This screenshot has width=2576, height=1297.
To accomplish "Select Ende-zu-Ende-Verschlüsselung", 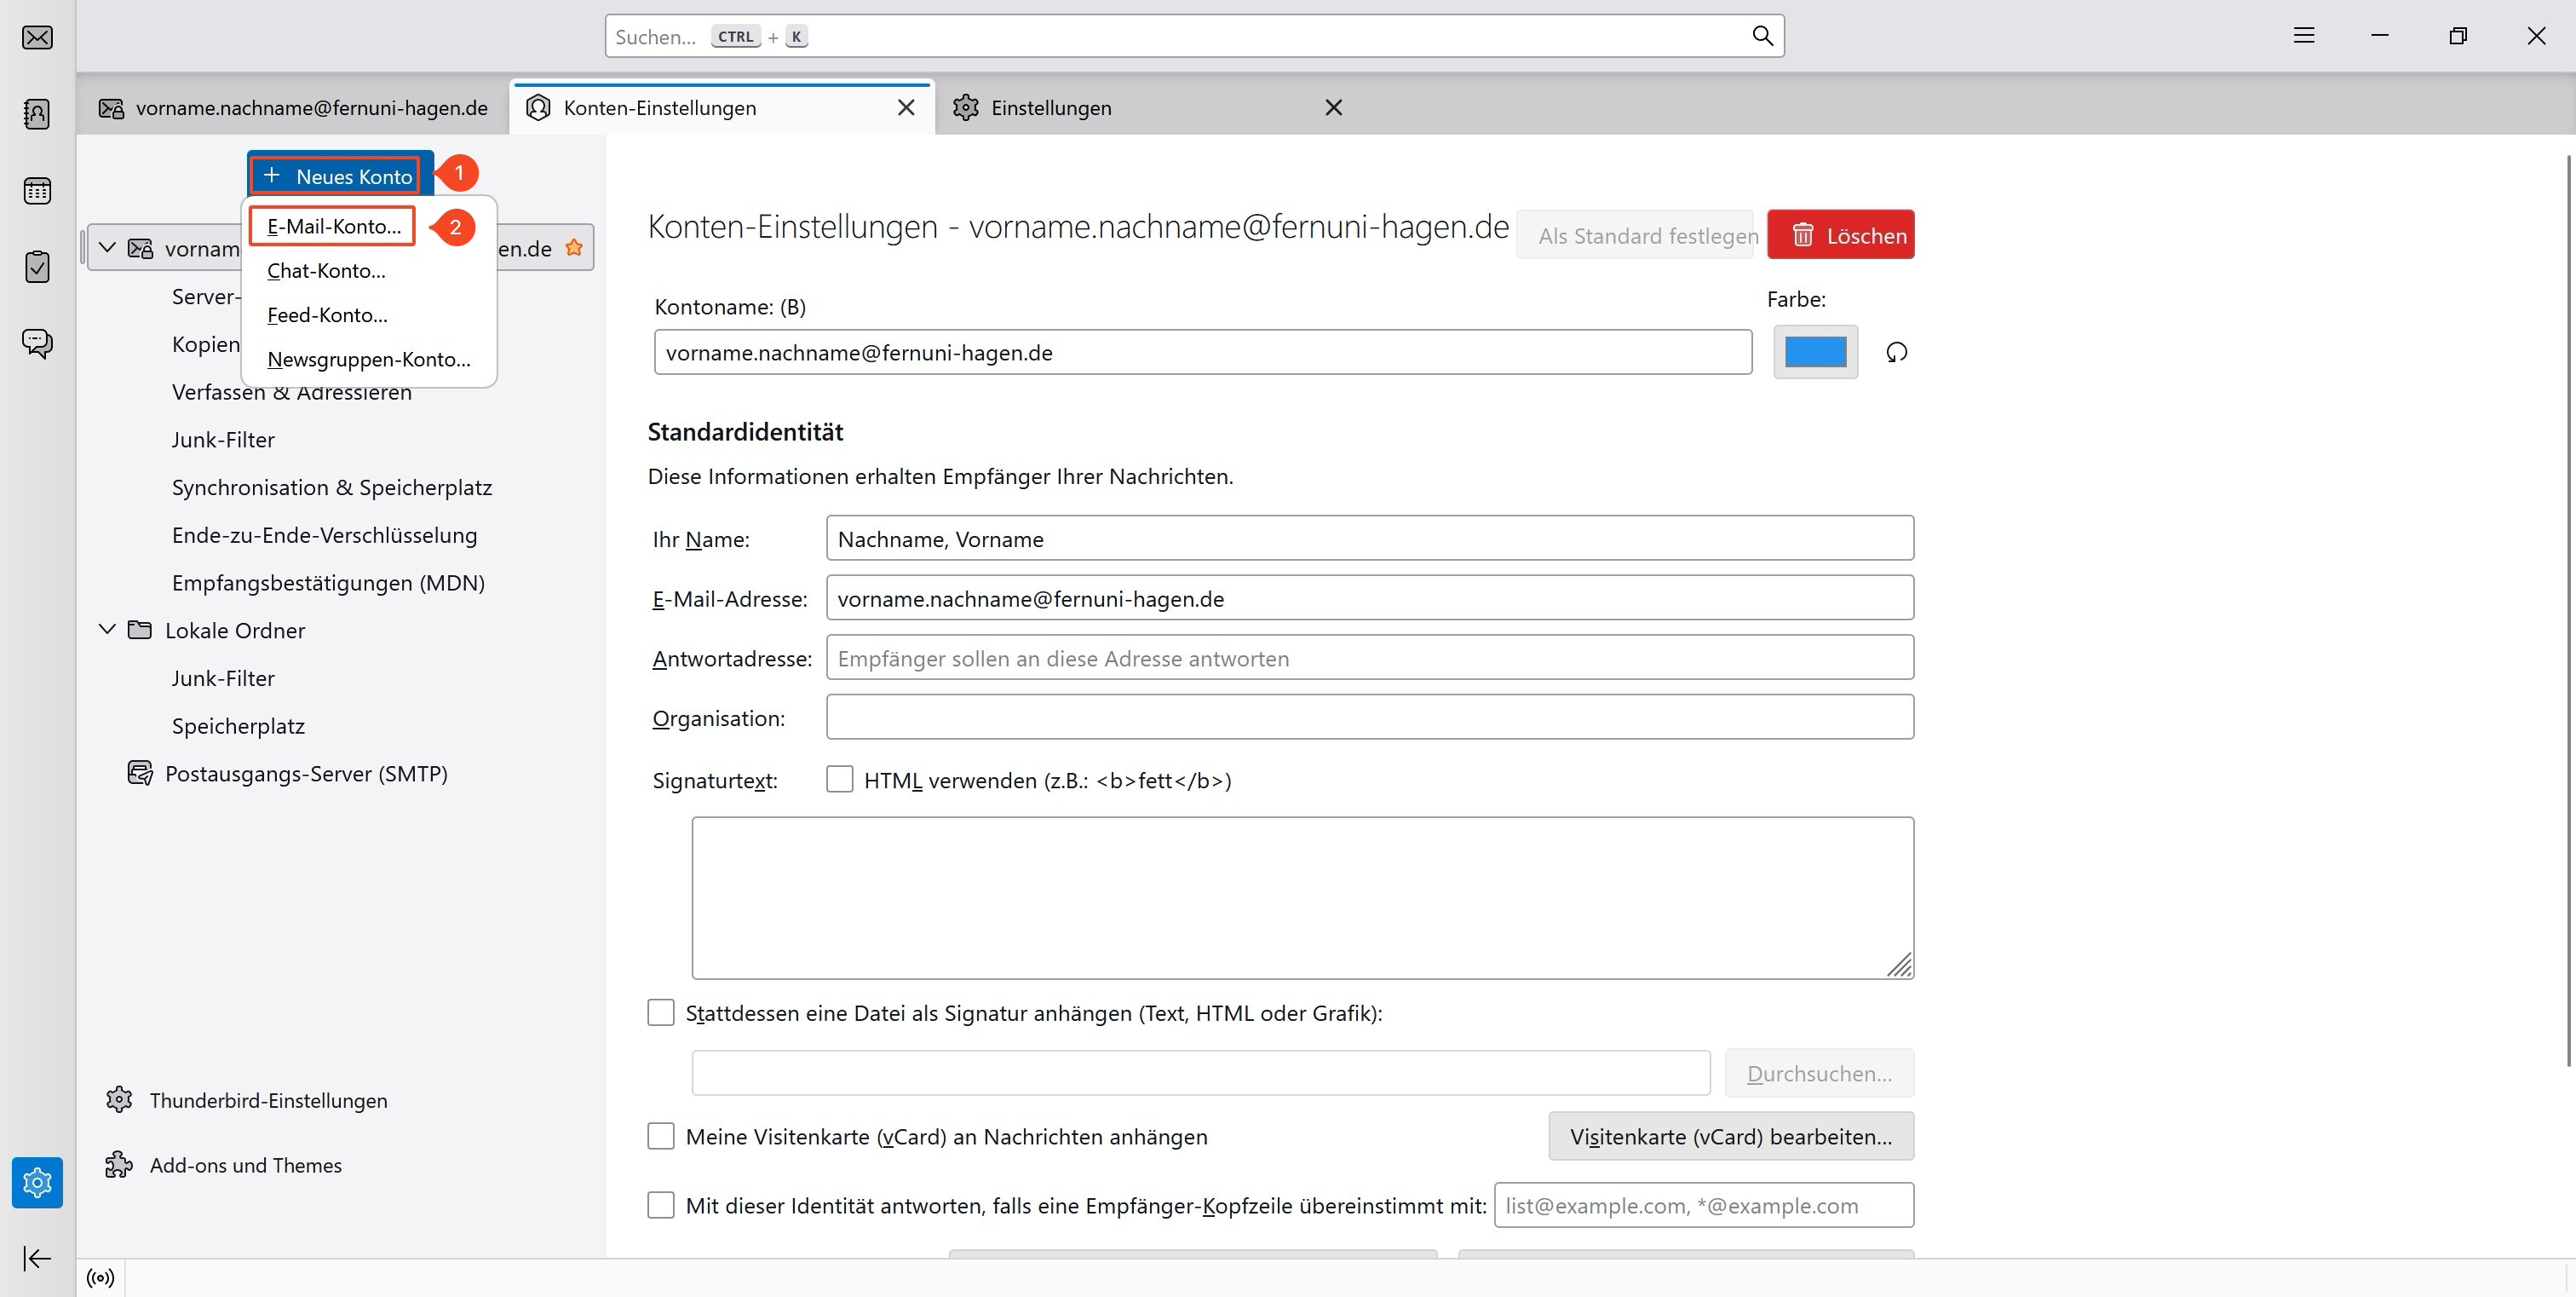I will coord(324,535).
